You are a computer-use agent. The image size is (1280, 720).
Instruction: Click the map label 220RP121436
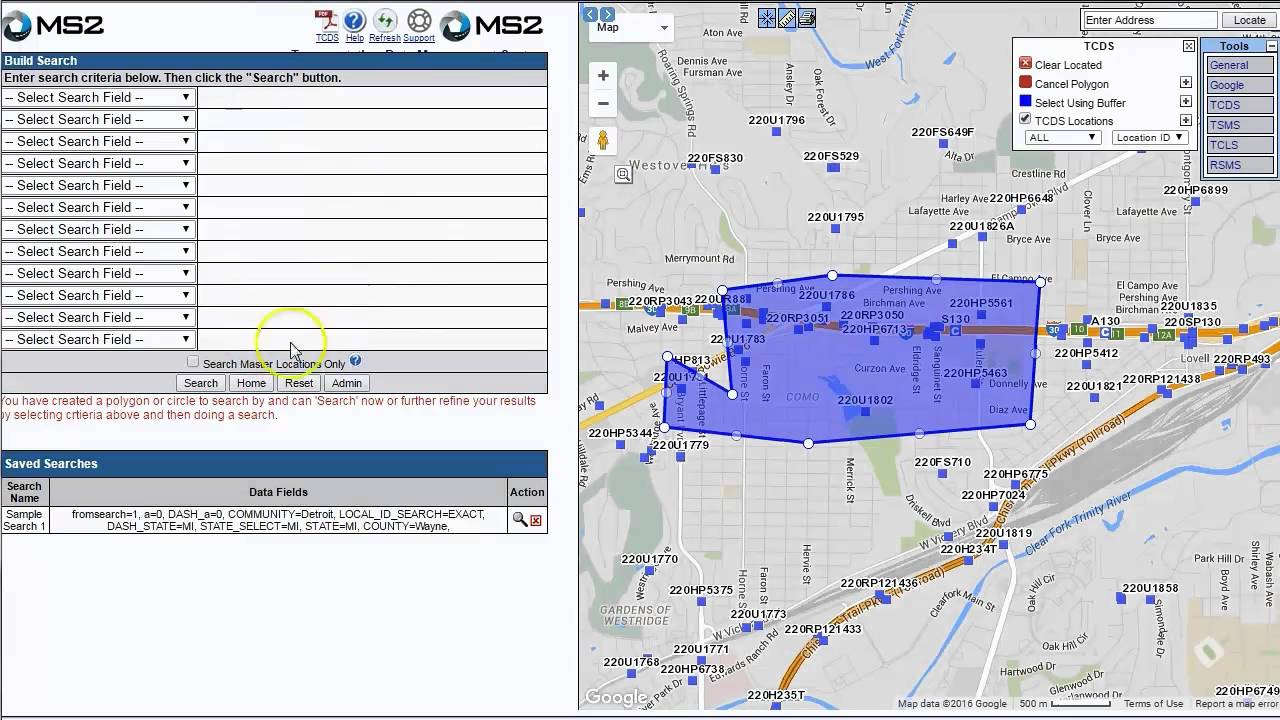point(879,583)
